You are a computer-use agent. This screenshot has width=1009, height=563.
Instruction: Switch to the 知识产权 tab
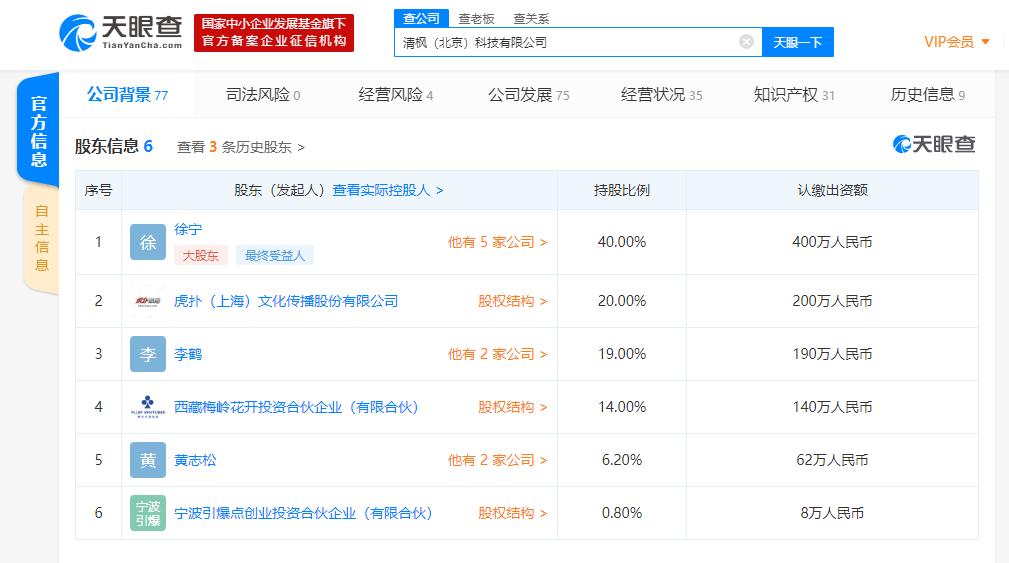pyautogui.click(x=794, y=95)
